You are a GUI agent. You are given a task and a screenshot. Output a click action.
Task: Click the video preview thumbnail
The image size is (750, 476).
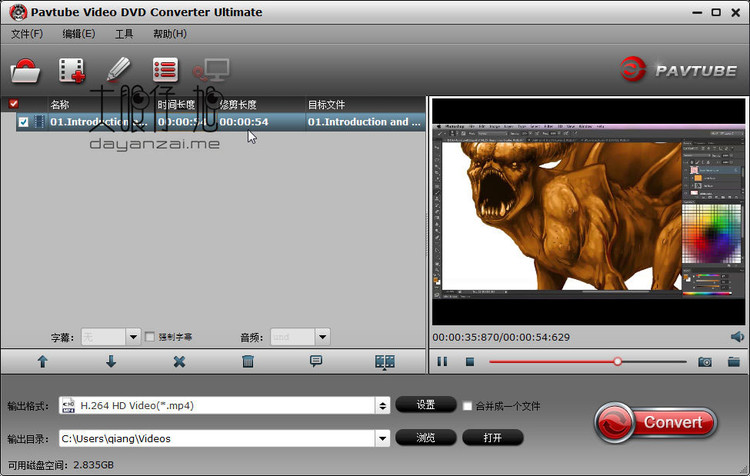click(588, 211)
